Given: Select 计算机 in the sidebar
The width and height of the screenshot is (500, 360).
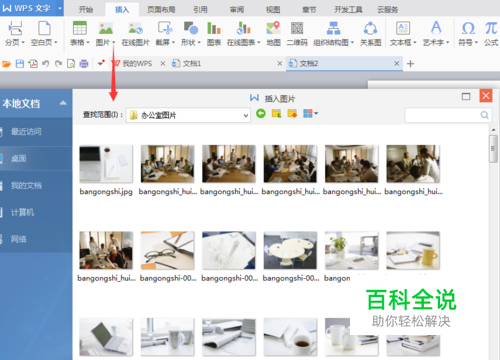Looking at the screenshot, I should (36, 212).
